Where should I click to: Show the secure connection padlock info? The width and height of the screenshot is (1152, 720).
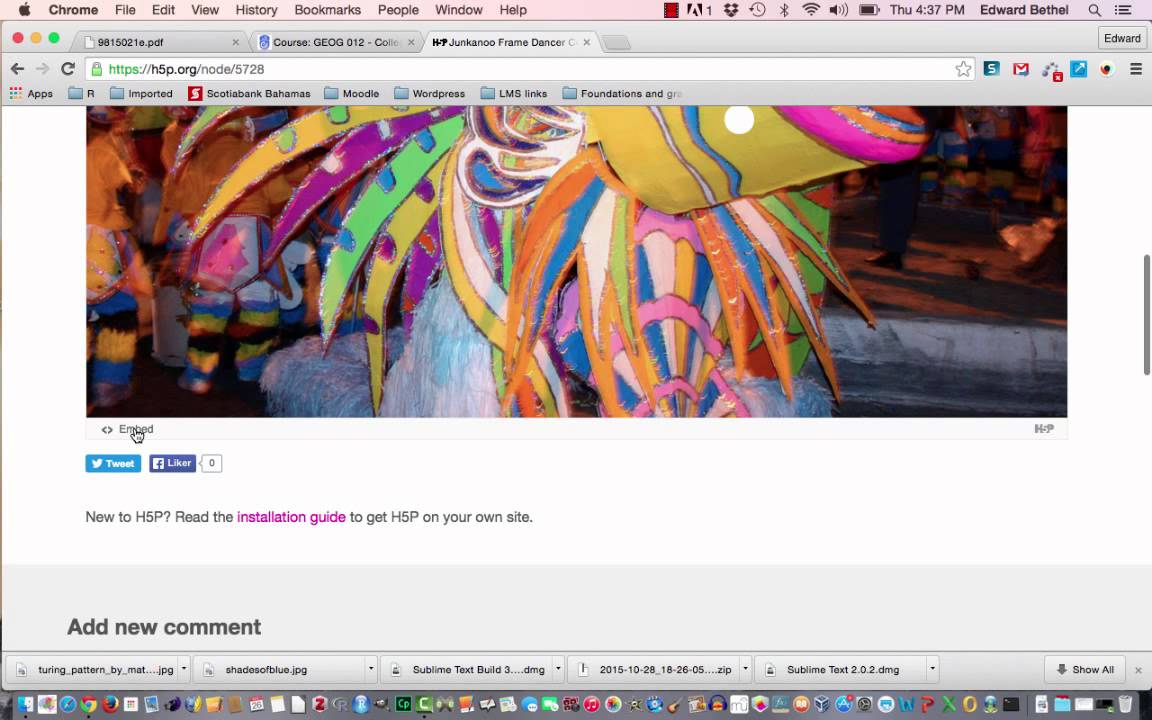[96, 69]
